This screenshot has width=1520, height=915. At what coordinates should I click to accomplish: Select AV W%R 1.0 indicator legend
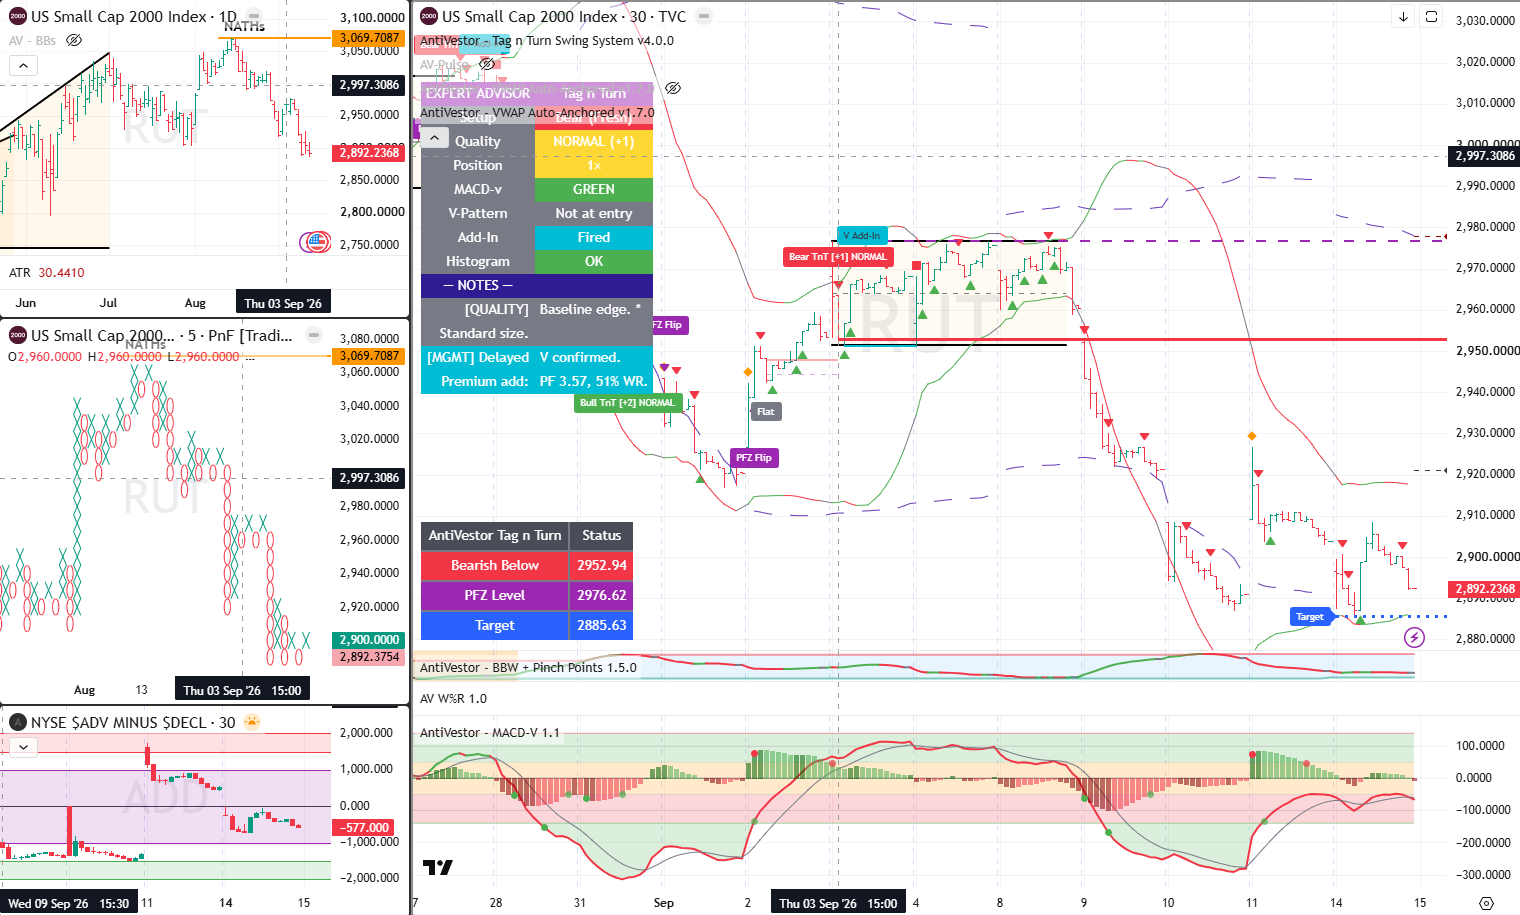(x=453, y=699)
